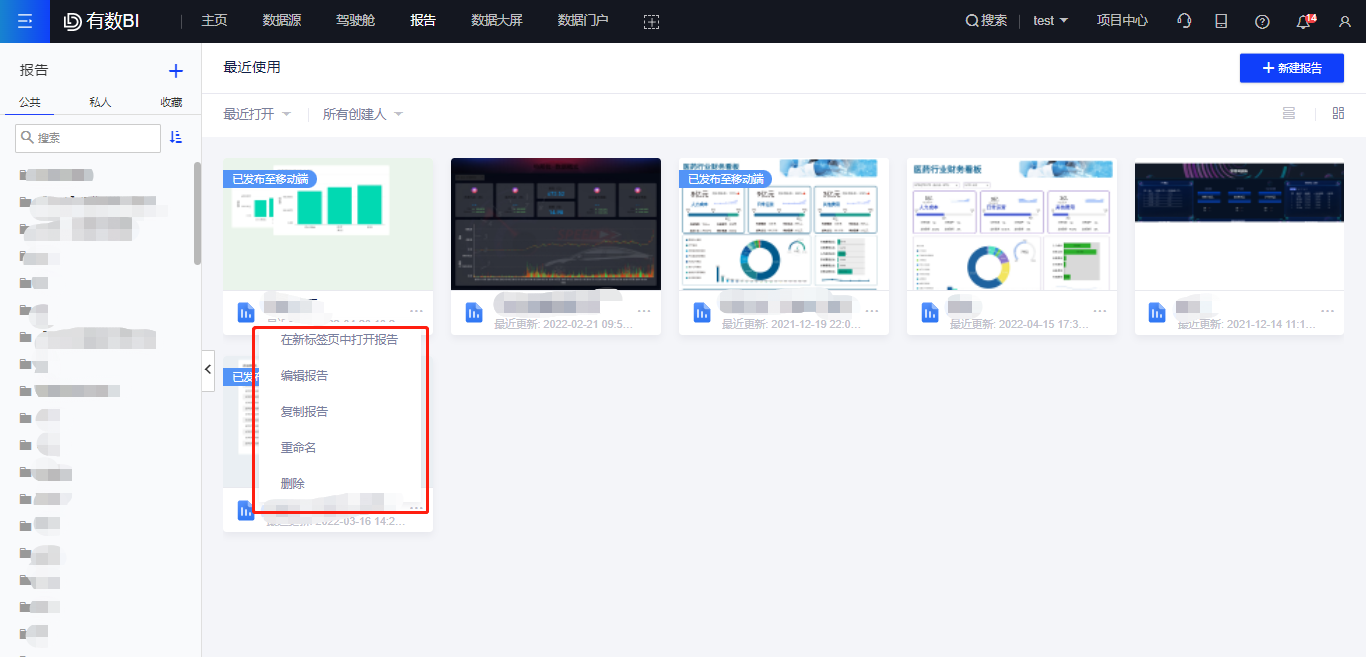Toggle card grid view layout
The image size is (1366, 657).
coord(1338,113)
